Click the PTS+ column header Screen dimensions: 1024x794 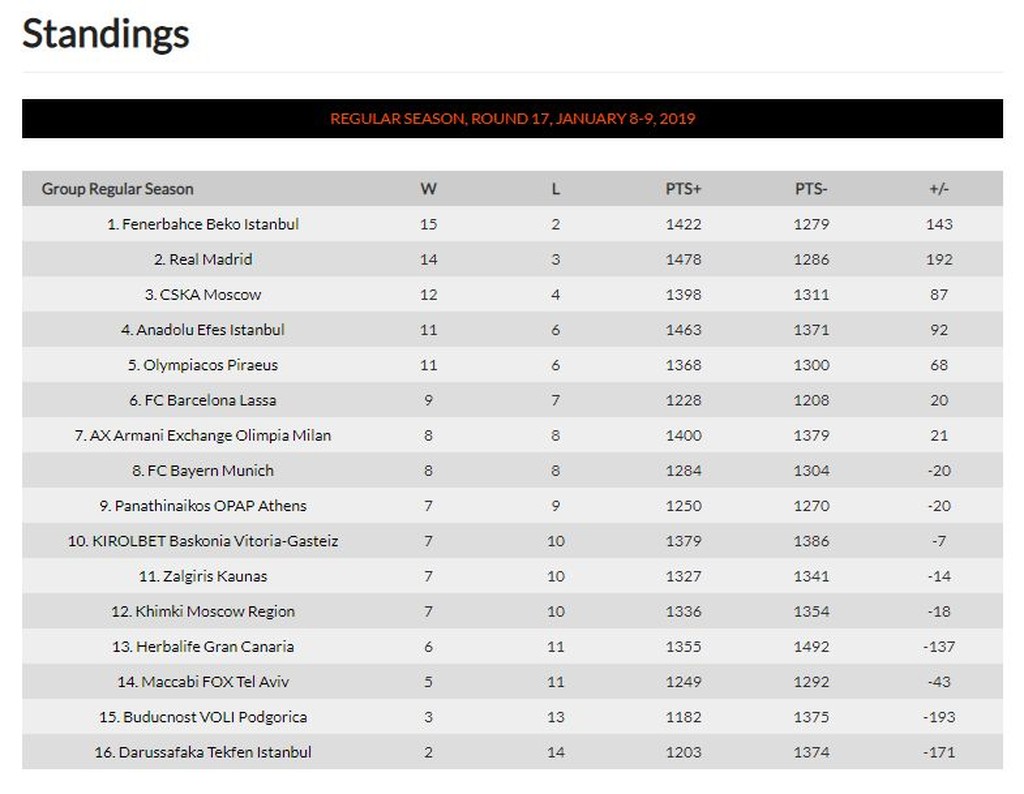tap(683, 189)
